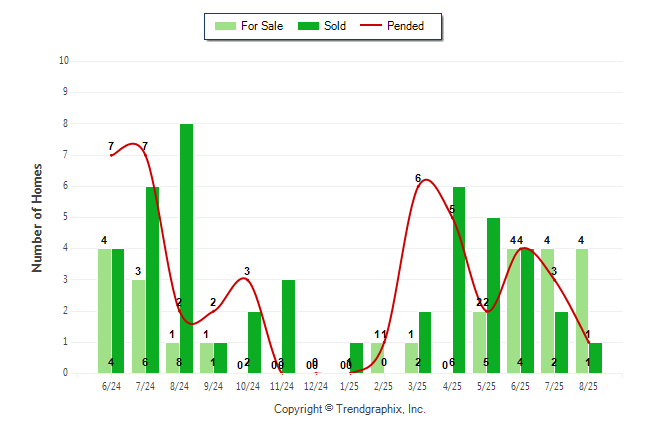This screenshot has height=434, width=646.
Task: Select the Pended legend label
Action: tap(405, 26)
